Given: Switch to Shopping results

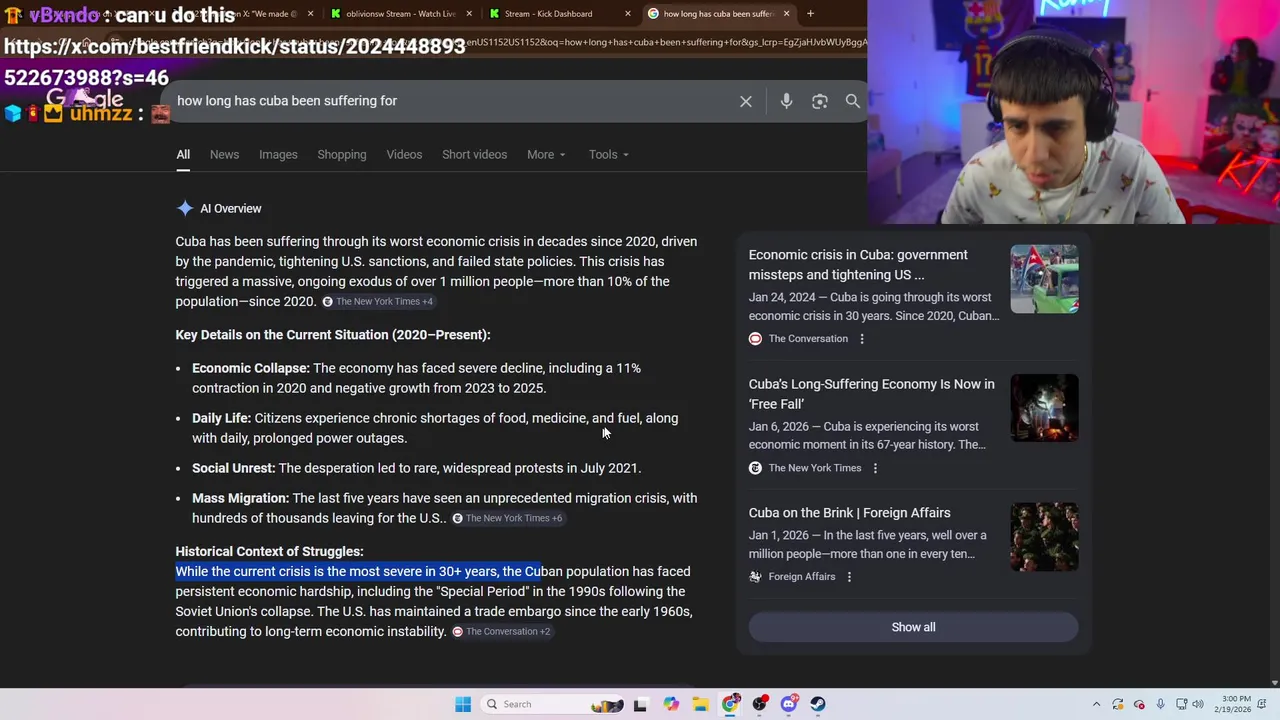Looking at the screenshot, I should pyautogui.click(x=342, y=154).
